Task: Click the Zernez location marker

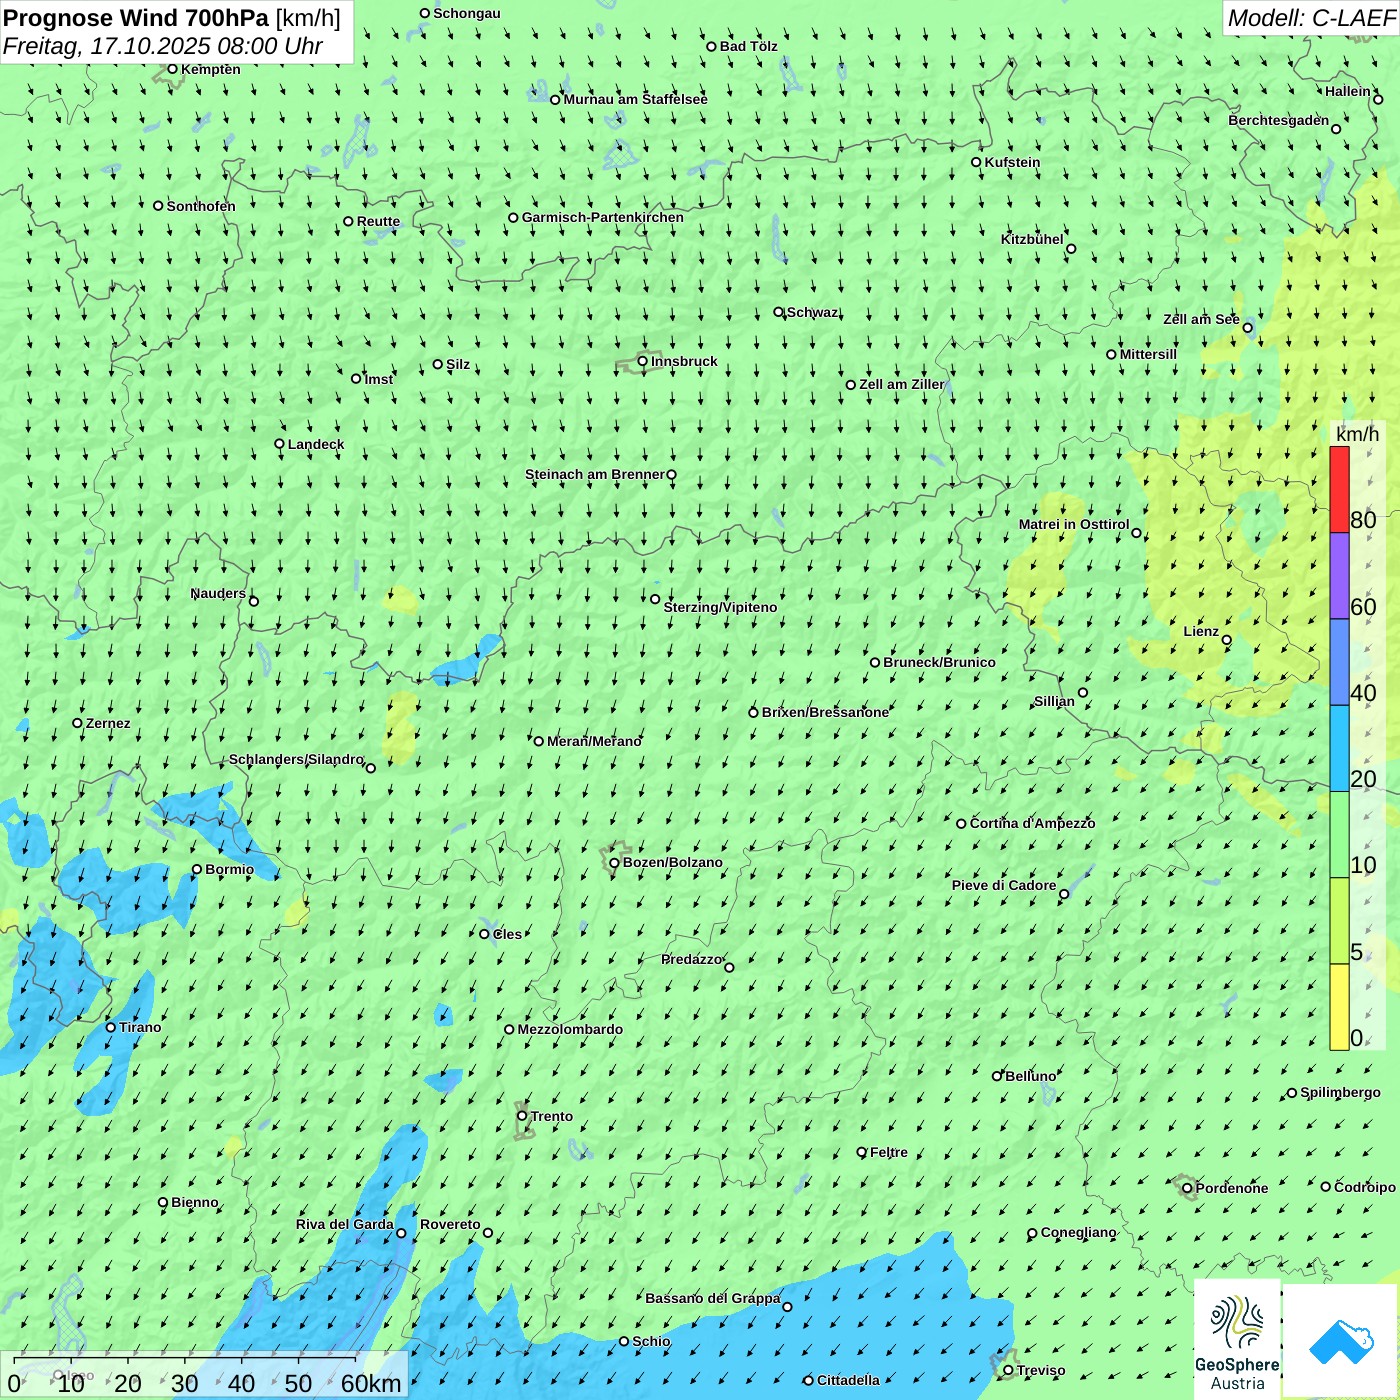Action: [77, 723]
